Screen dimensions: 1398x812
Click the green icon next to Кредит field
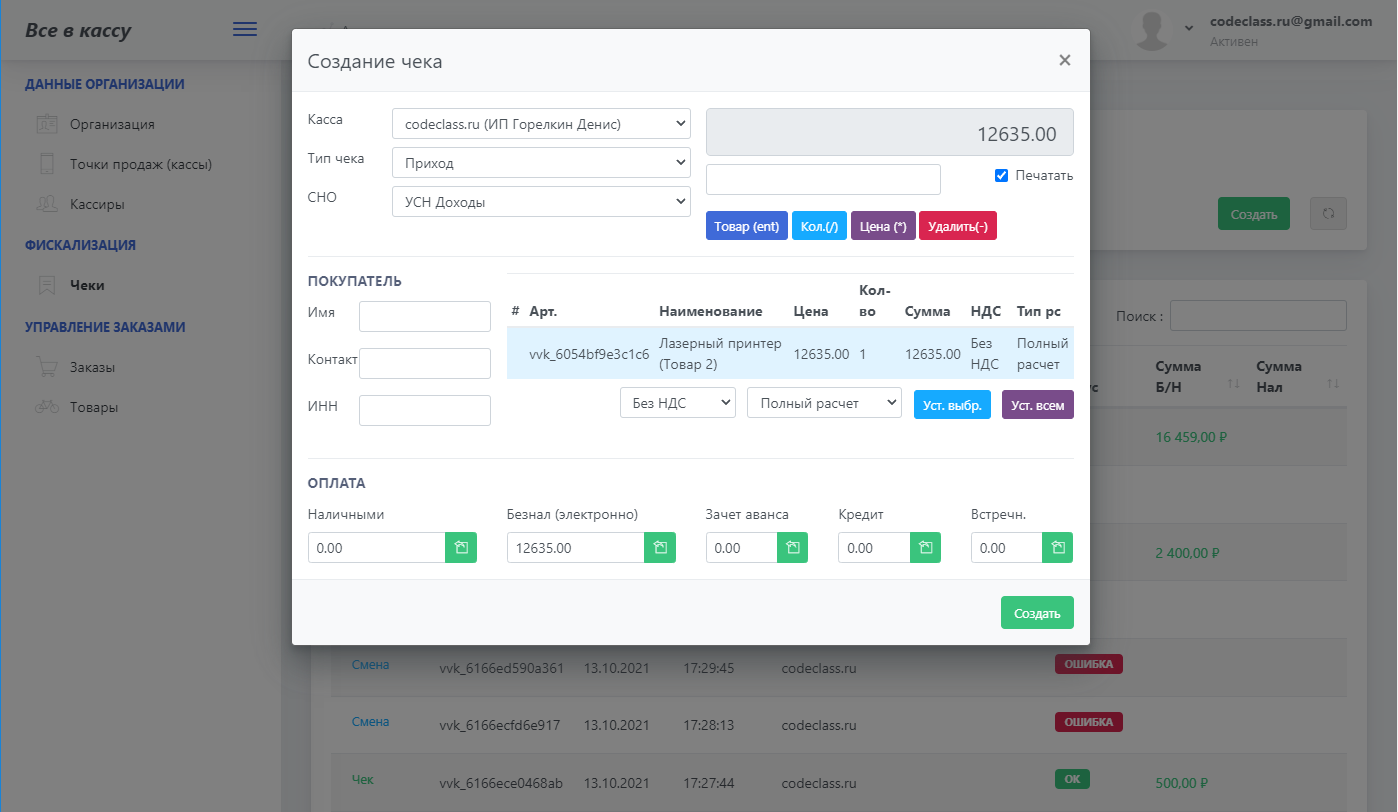pyautogui.click(x=925, y=548)
